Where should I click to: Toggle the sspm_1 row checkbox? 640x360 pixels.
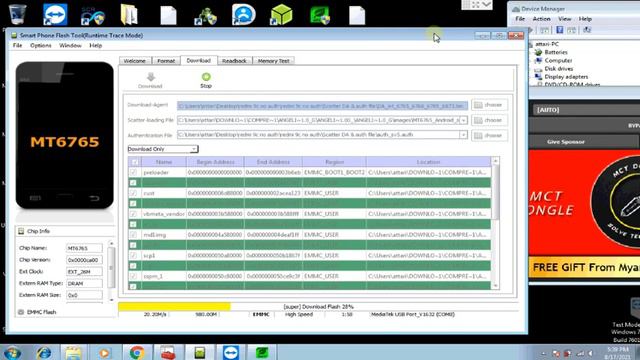coord(133,276)
